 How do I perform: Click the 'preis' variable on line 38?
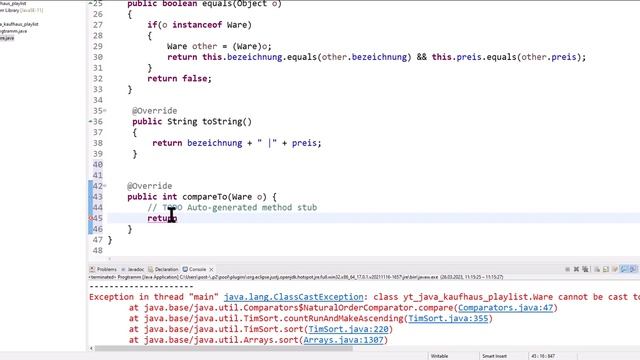304,143
